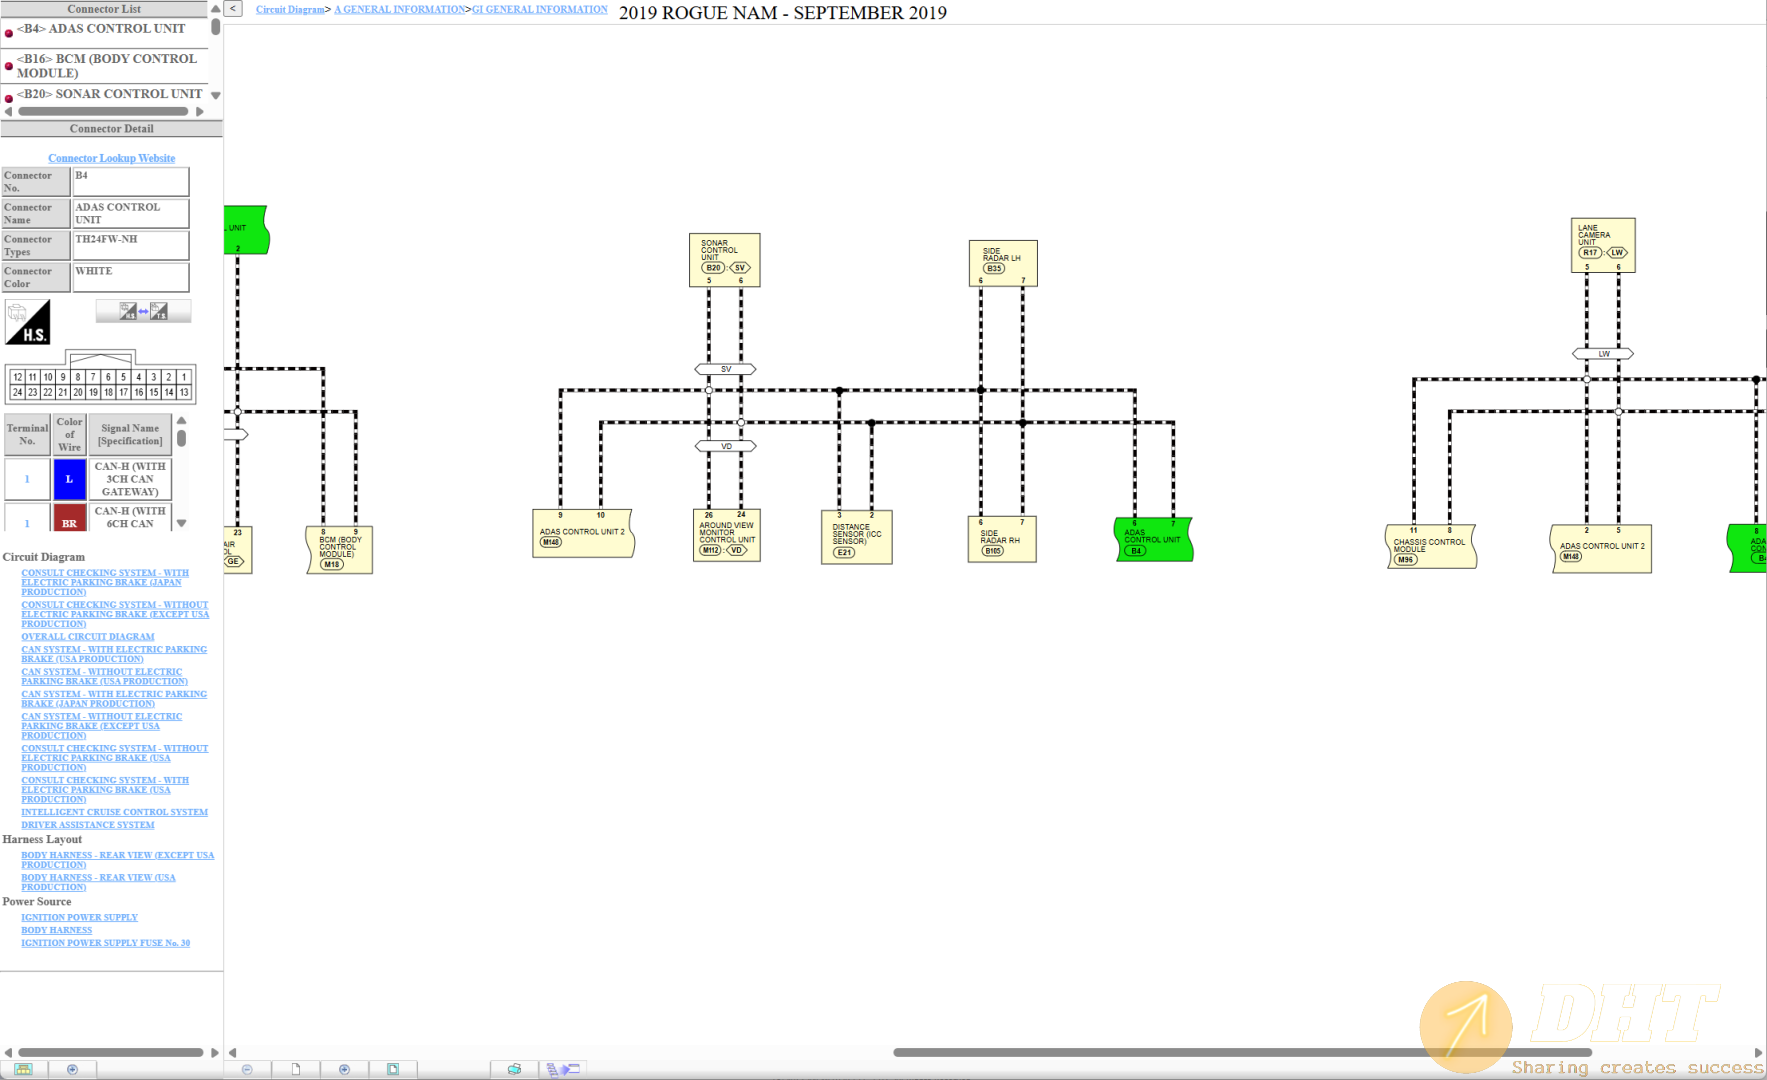Image resolution: width=1767 pixels, height=1080 pixels.
Task: Open the Circuit Diagram breadcrumb link
Action: coord(289,10)
